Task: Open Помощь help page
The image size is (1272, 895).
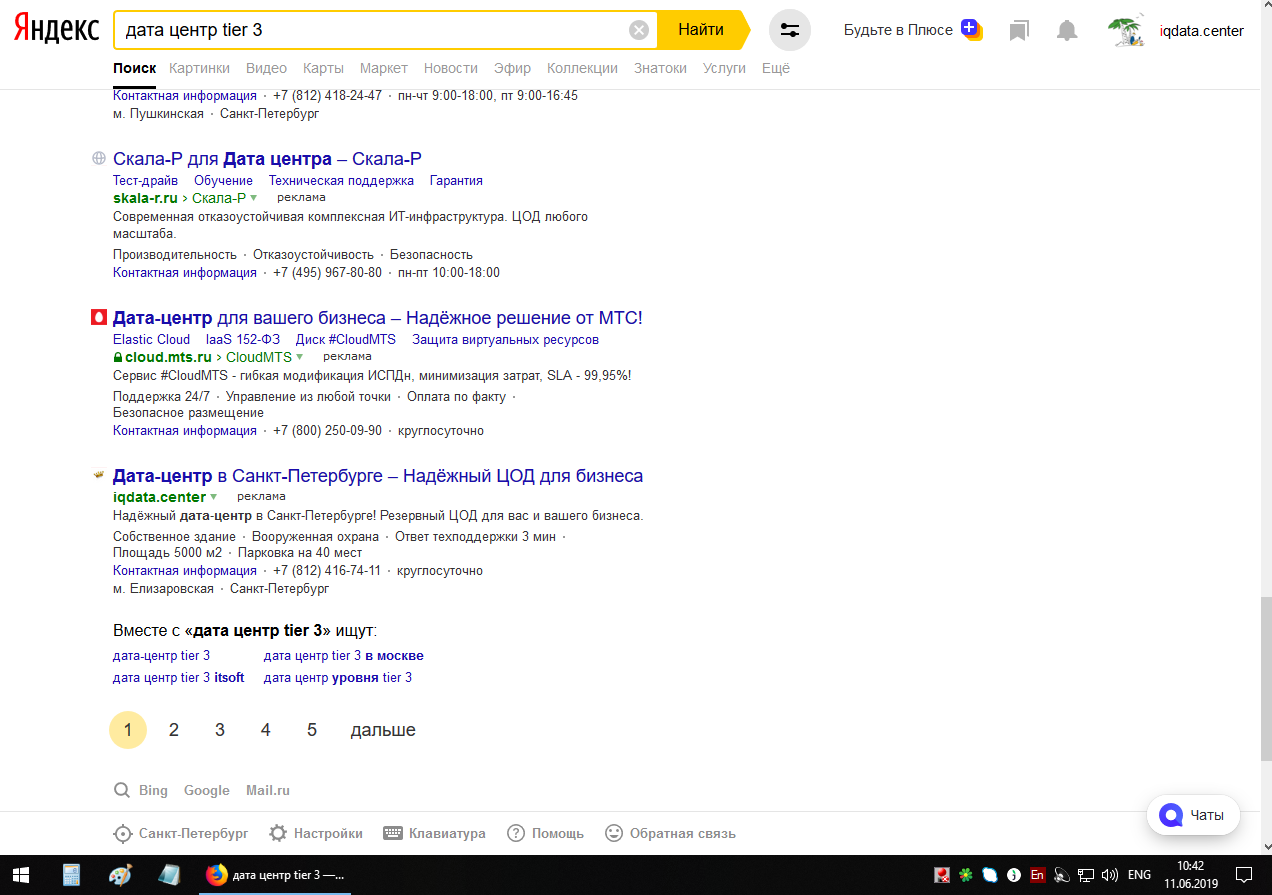Action: [x=545, y=833]
